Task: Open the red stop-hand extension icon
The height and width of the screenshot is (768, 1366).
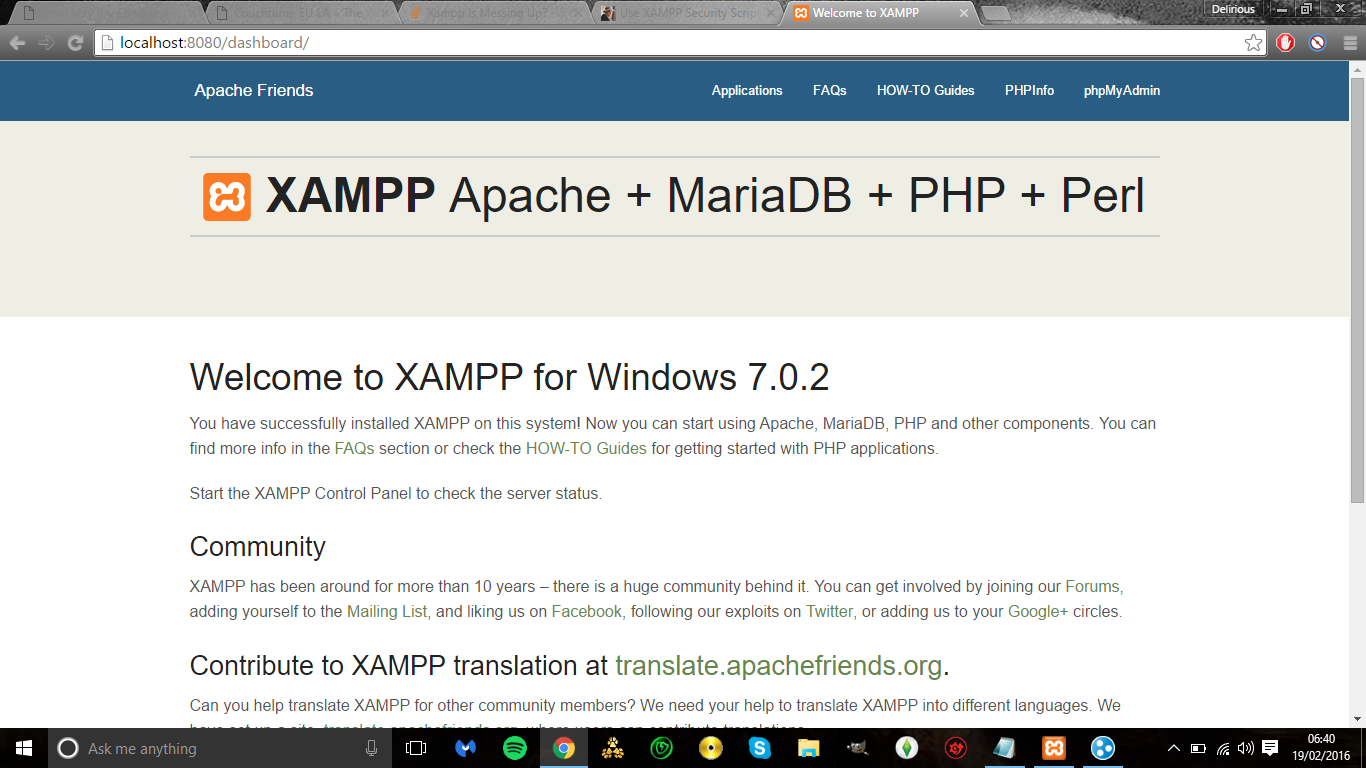Action: pos(1286,43)
